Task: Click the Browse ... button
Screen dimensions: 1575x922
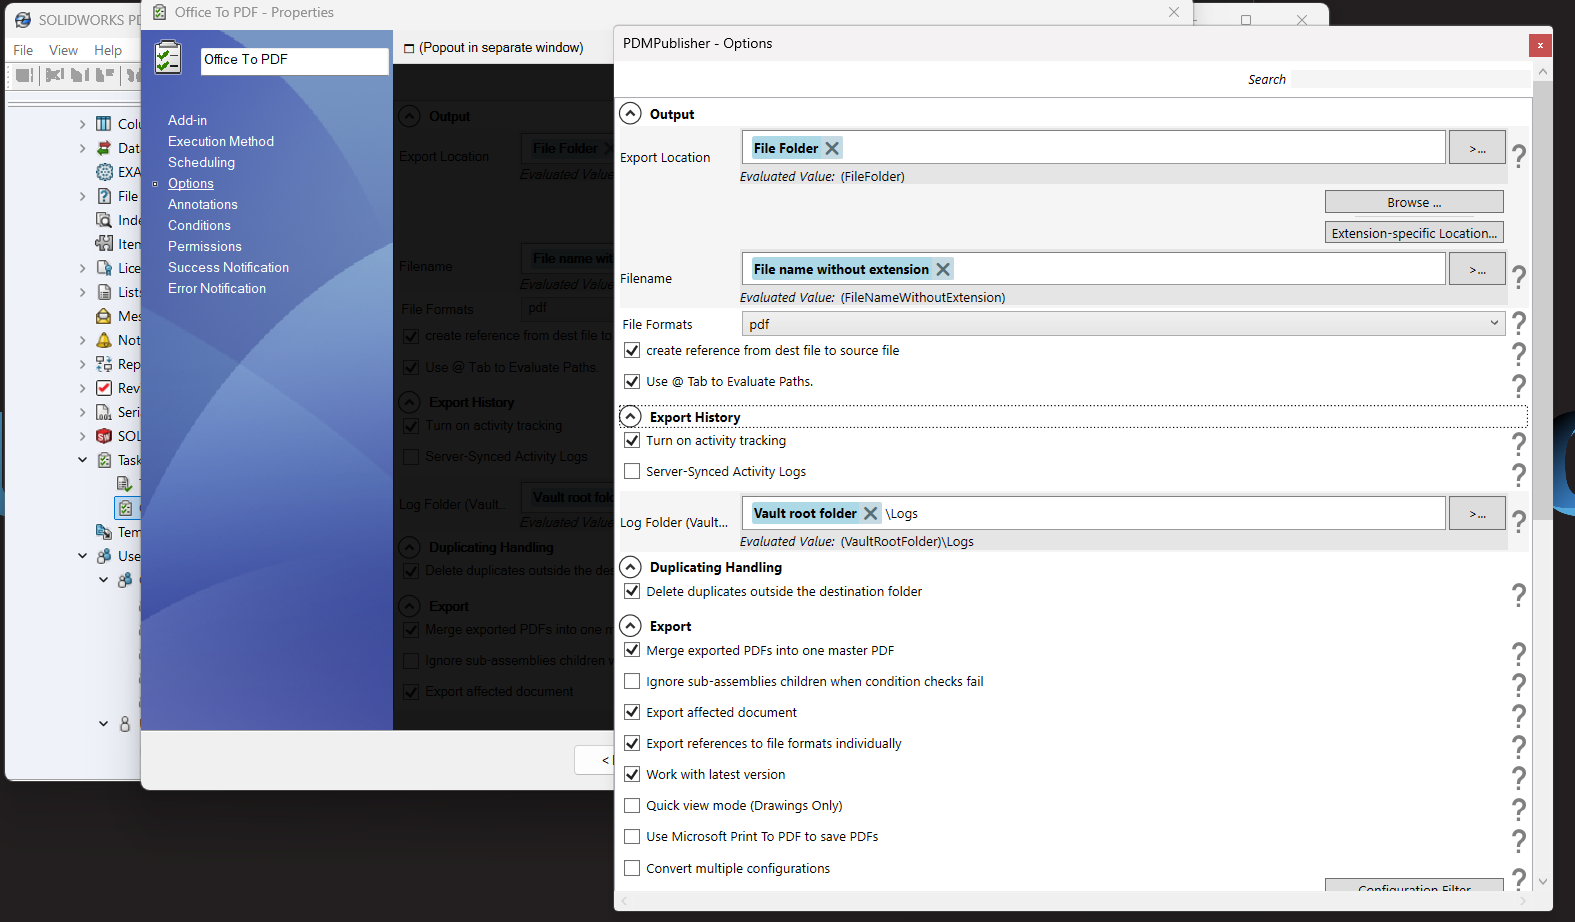Action: pyautogui.click(x=1413, y=202)
